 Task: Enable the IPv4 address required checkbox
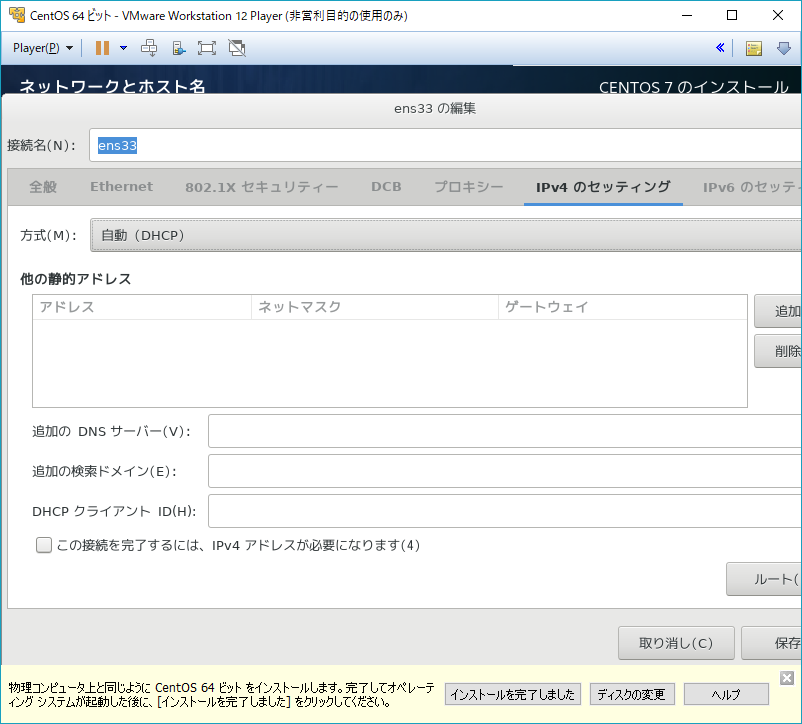(x=44, y=545)
